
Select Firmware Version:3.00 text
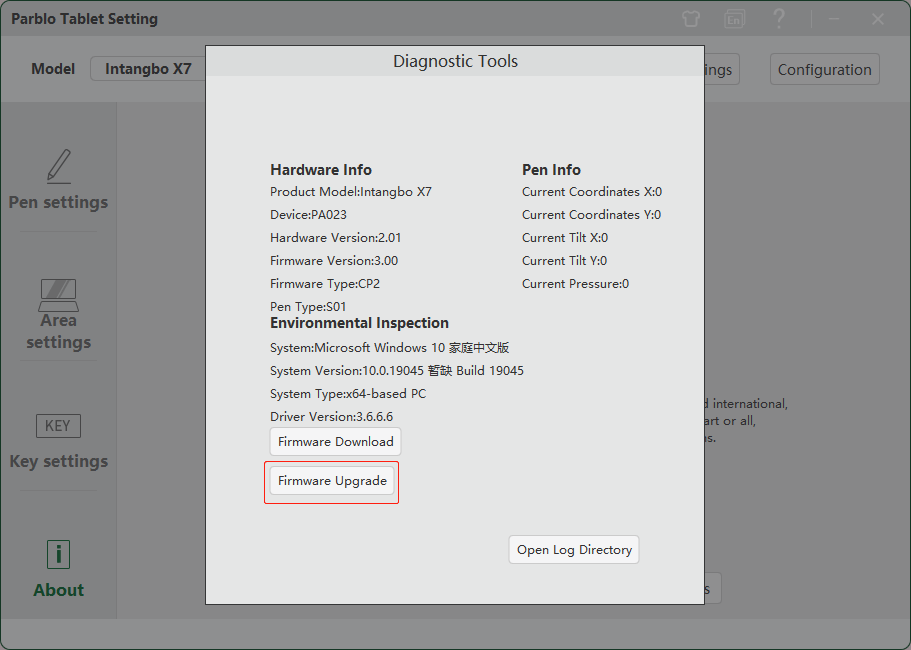tap(334, 261)
